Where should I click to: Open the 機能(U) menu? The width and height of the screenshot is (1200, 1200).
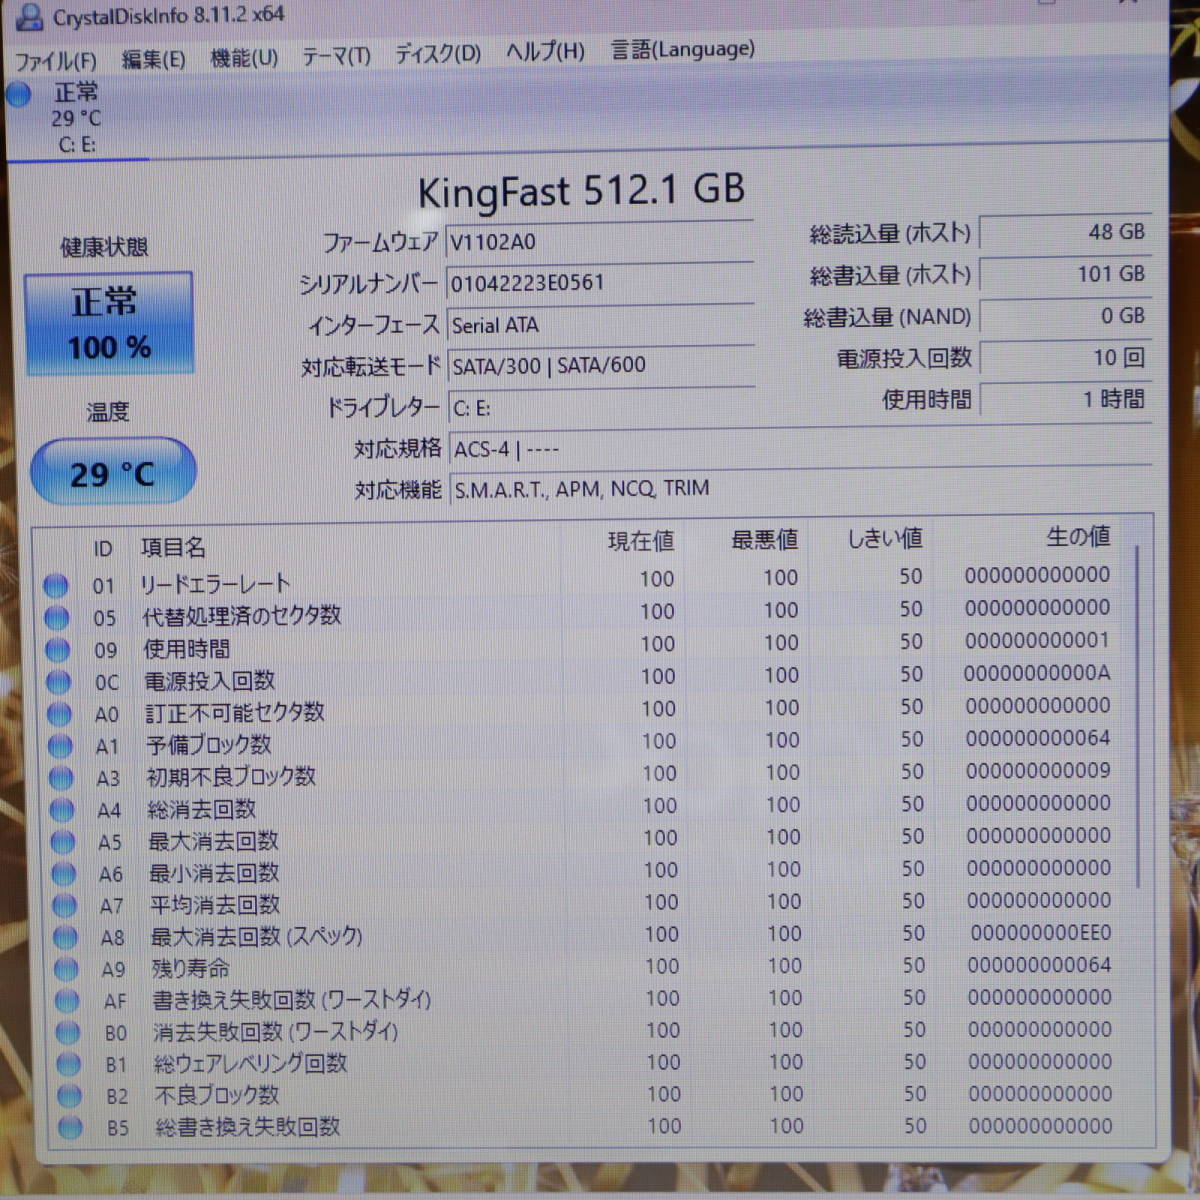pos(244,58)
